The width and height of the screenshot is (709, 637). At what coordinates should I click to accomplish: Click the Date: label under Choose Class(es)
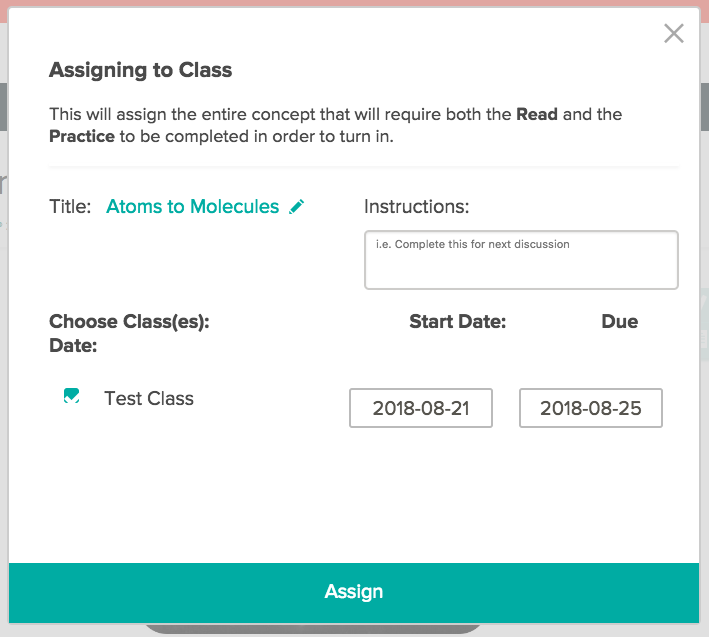coord(73,346)
